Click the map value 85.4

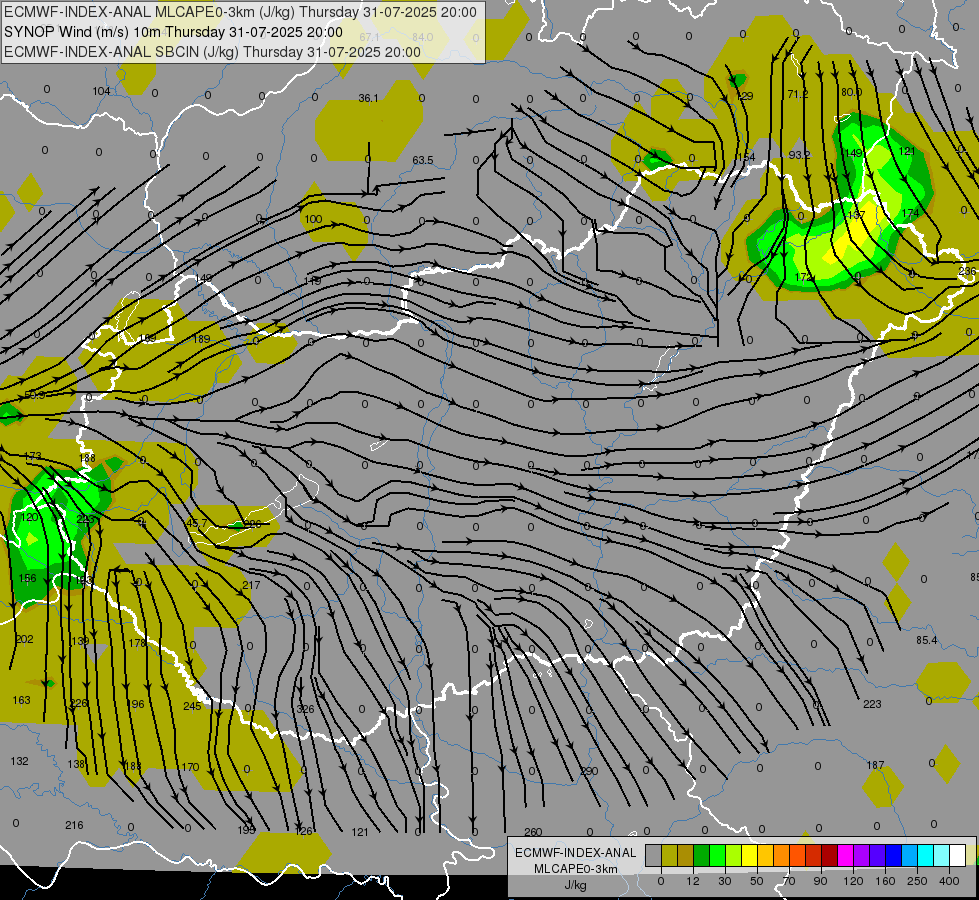click(927, 641)
